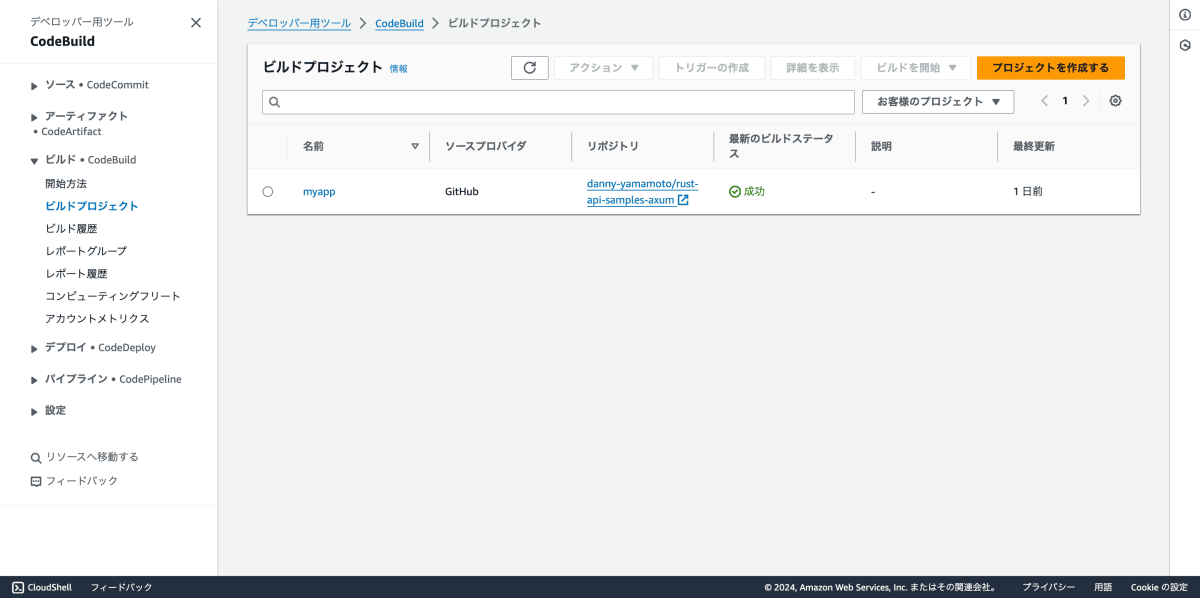Open プライバシー footer link
Viewport: 1200px width, 598px height.
tap(1048, 587)
